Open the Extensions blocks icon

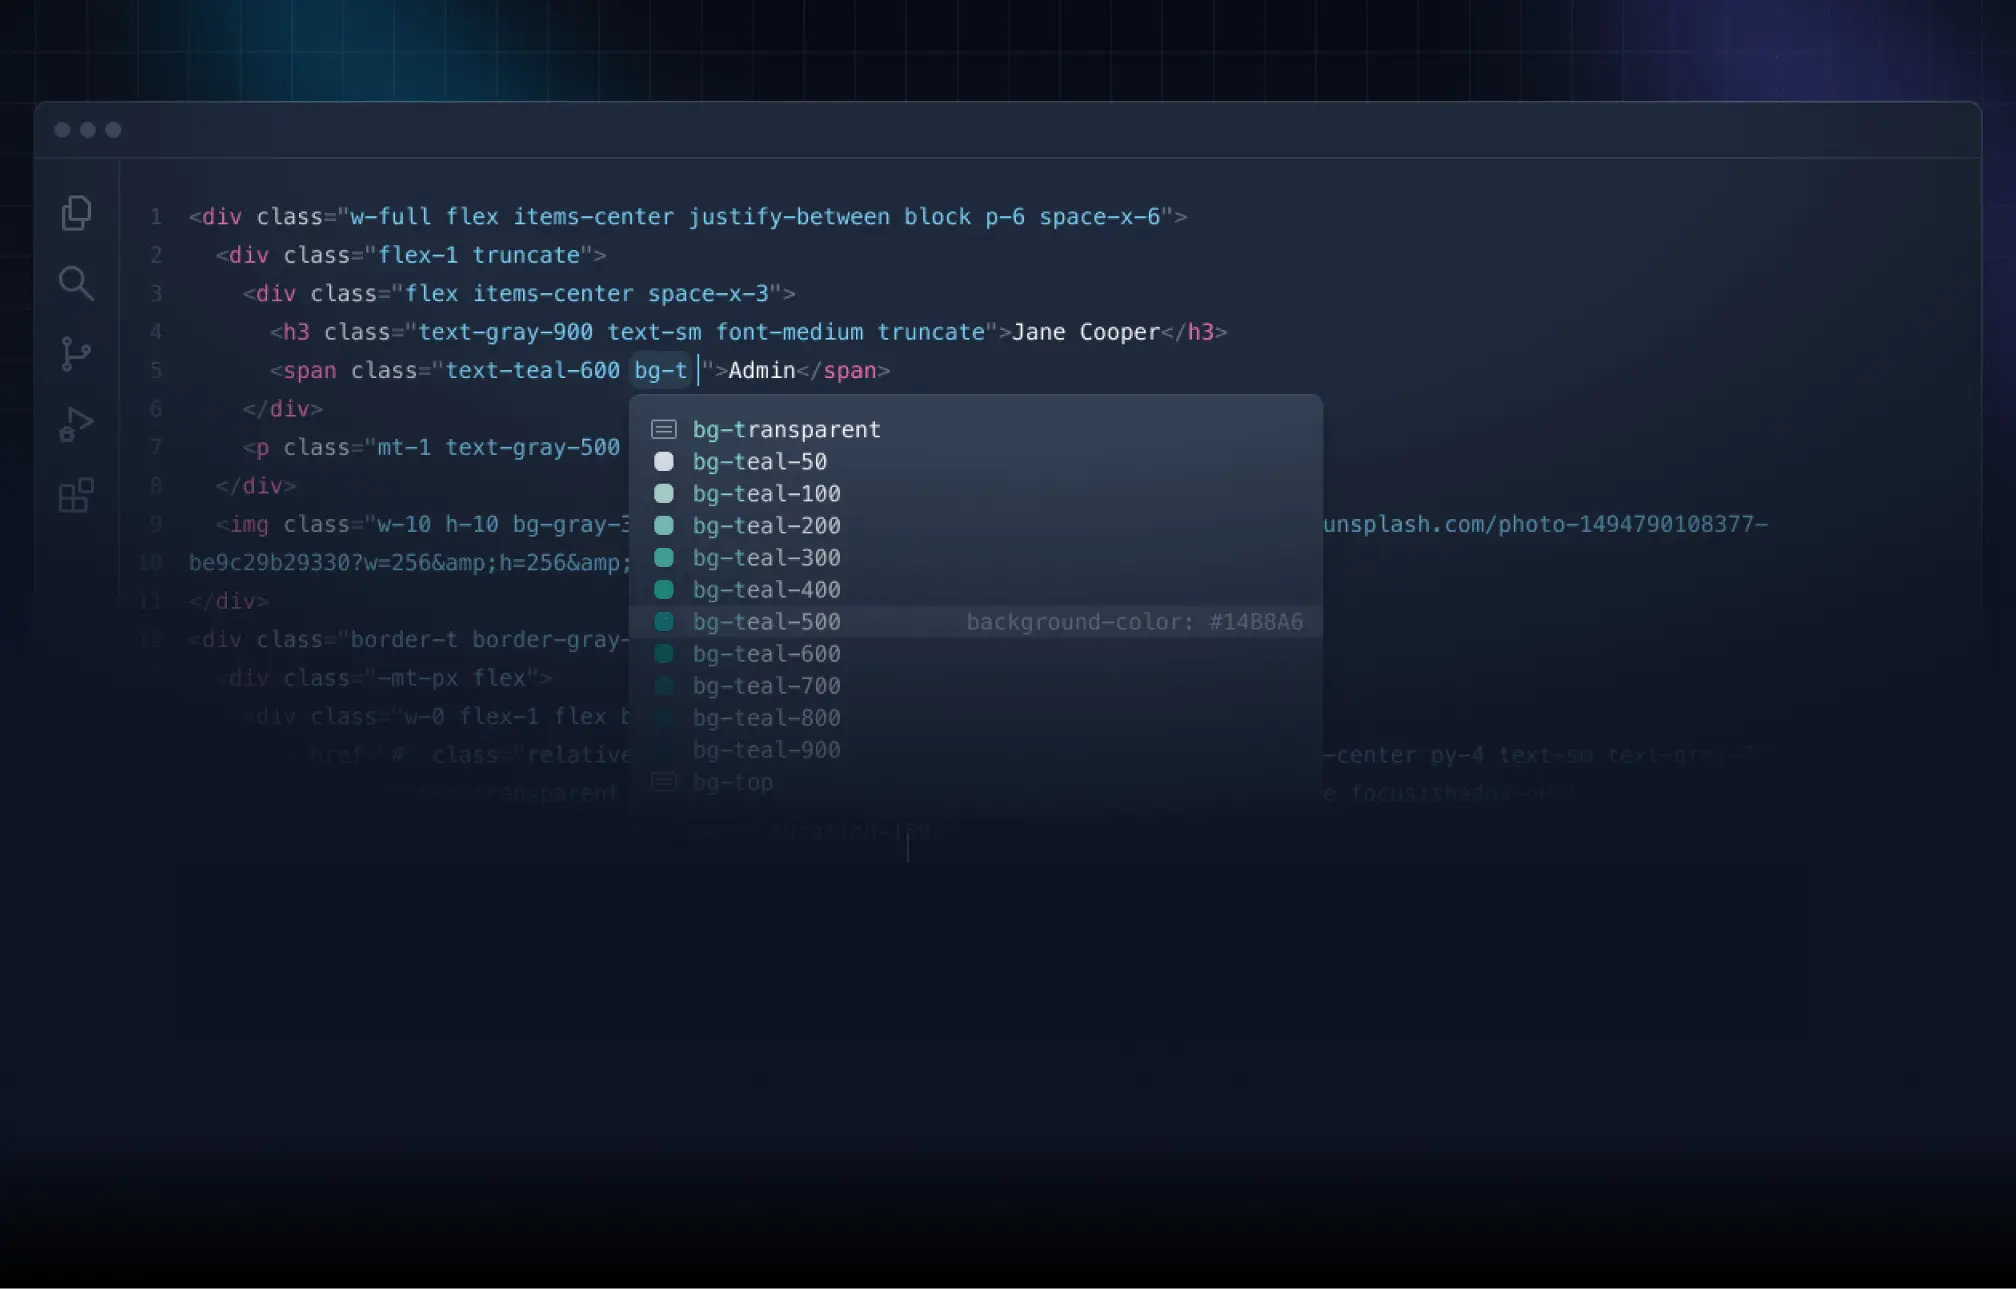(x=76, y=495)
